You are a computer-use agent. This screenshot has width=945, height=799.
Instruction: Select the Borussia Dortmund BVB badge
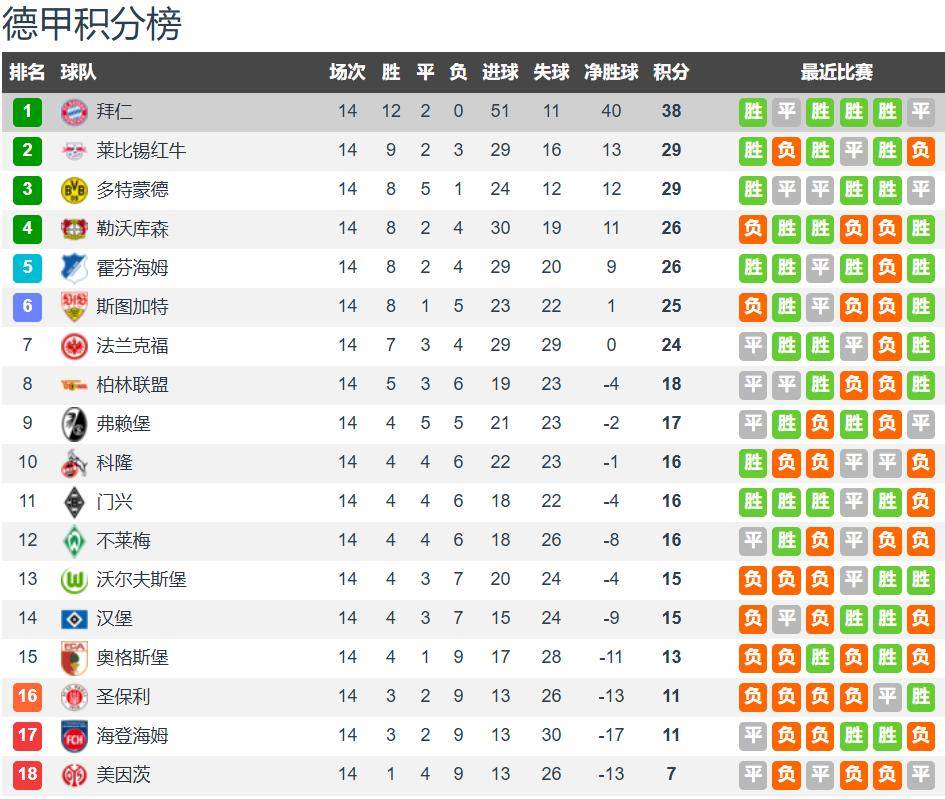(x=74, y=189)
